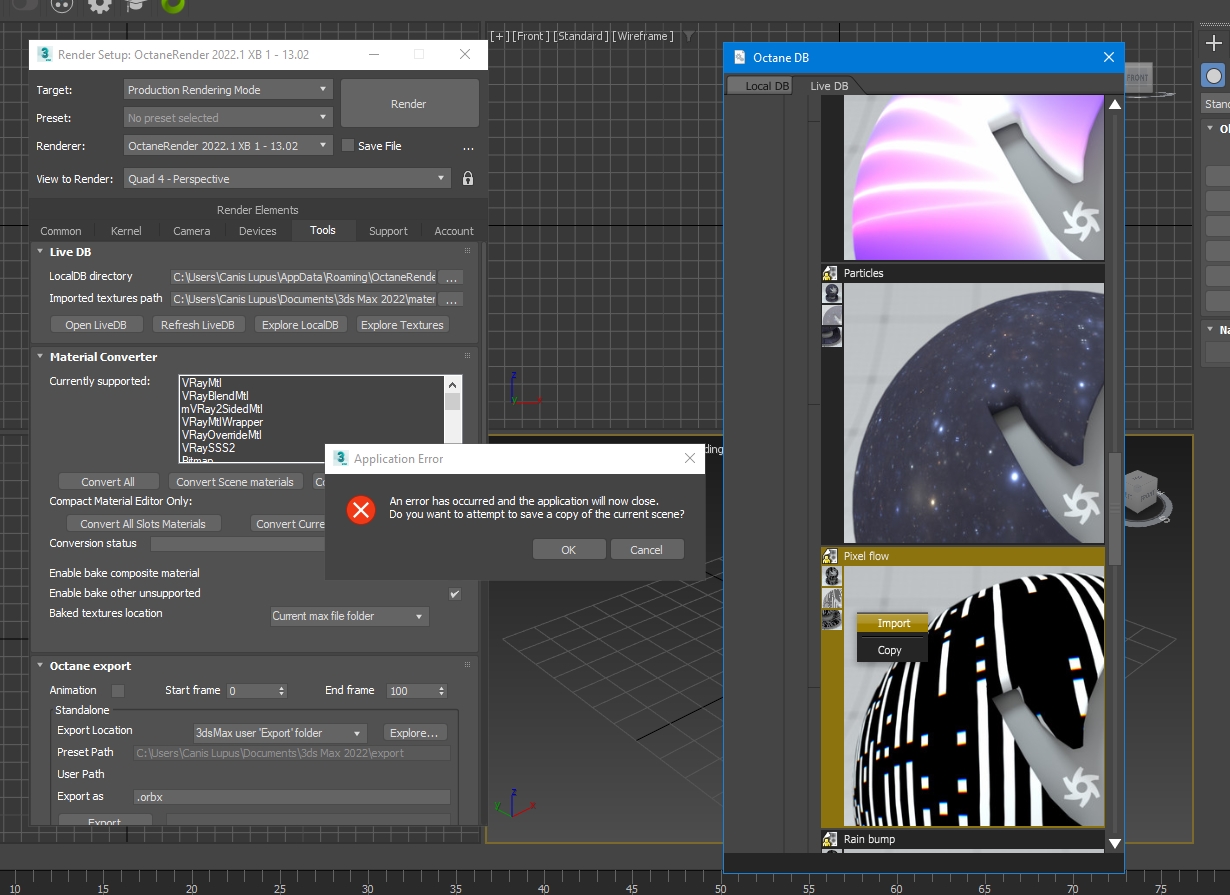
Task: Open the Export Location dropdown
Action: 281,733
